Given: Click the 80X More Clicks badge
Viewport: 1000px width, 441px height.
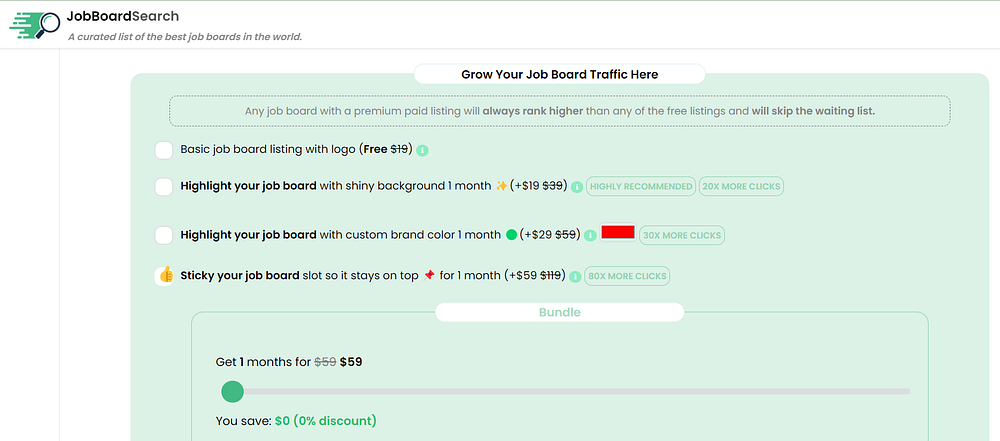Looking at the screenshot, I should pyautogui.click(x=627, y=276).
